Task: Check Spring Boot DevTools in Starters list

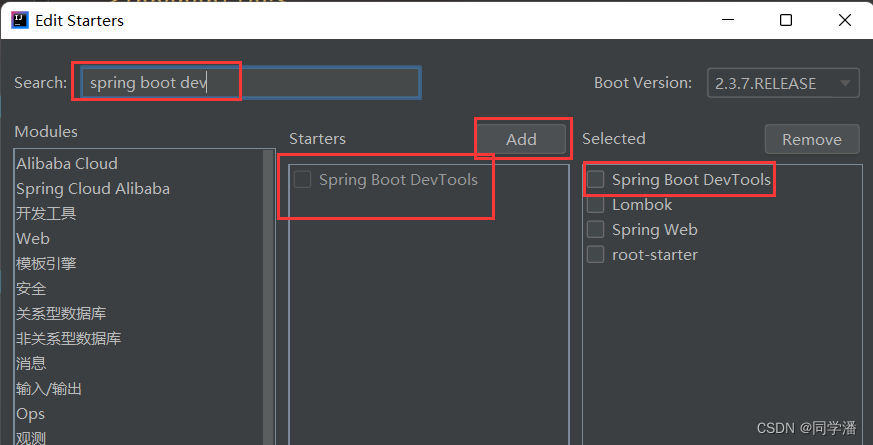Action: click(x=302, y=180)
